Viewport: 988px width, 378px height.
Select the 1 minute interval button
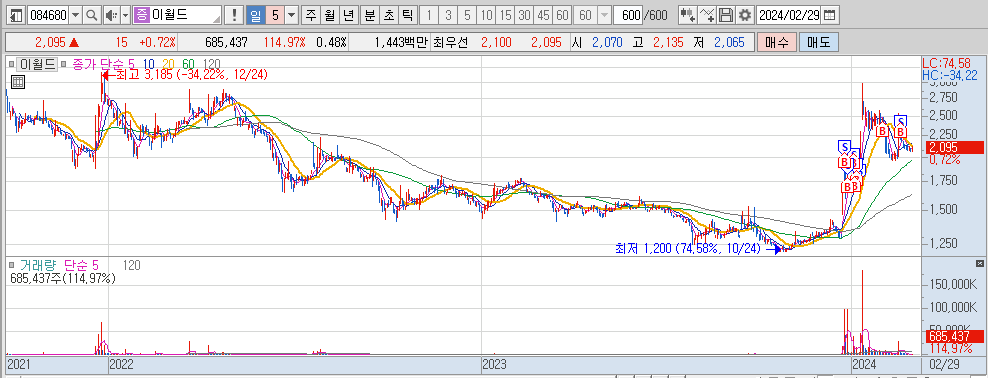pos(428,14)
